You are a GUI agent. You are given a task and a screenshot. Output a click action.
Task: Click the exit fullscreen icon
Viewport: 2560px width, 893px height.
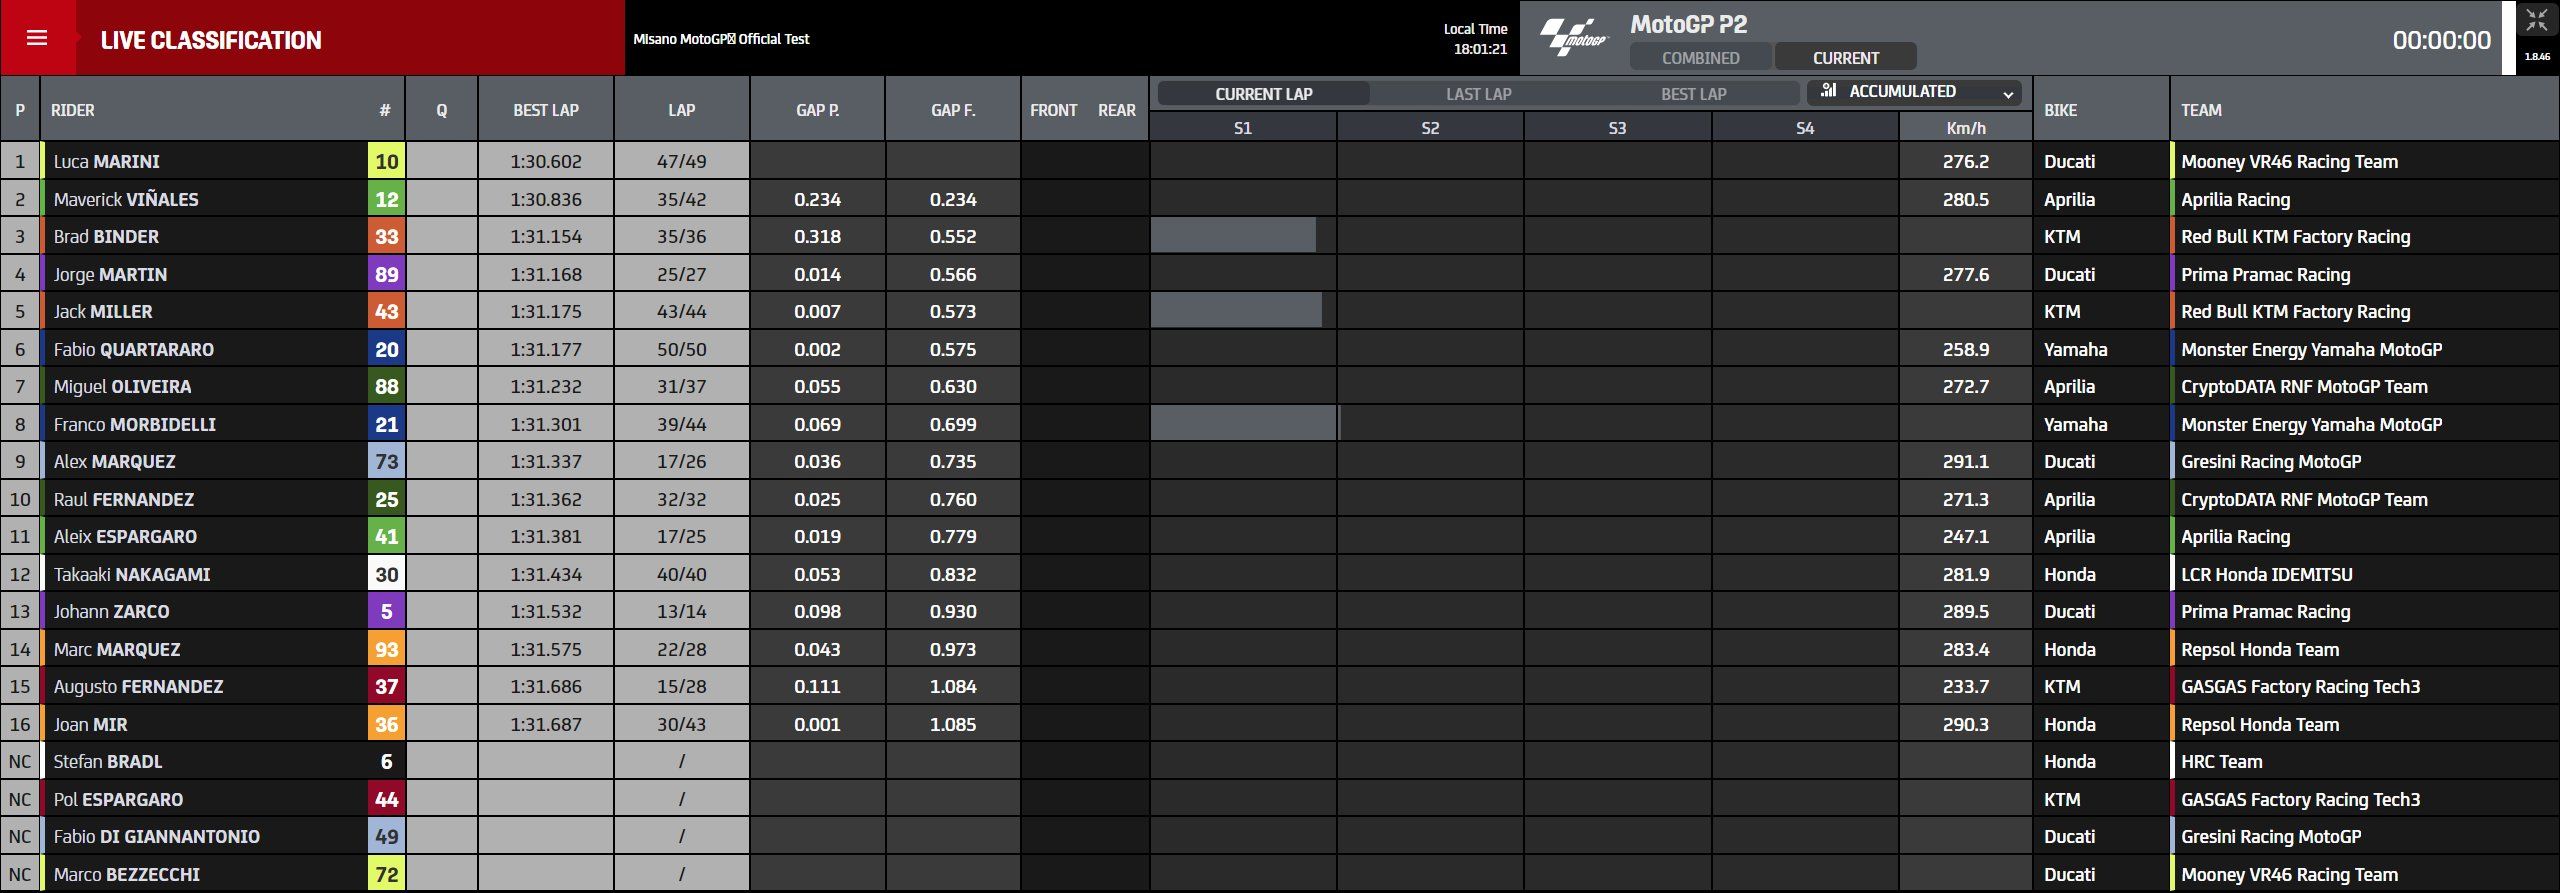coord(2536,21)
